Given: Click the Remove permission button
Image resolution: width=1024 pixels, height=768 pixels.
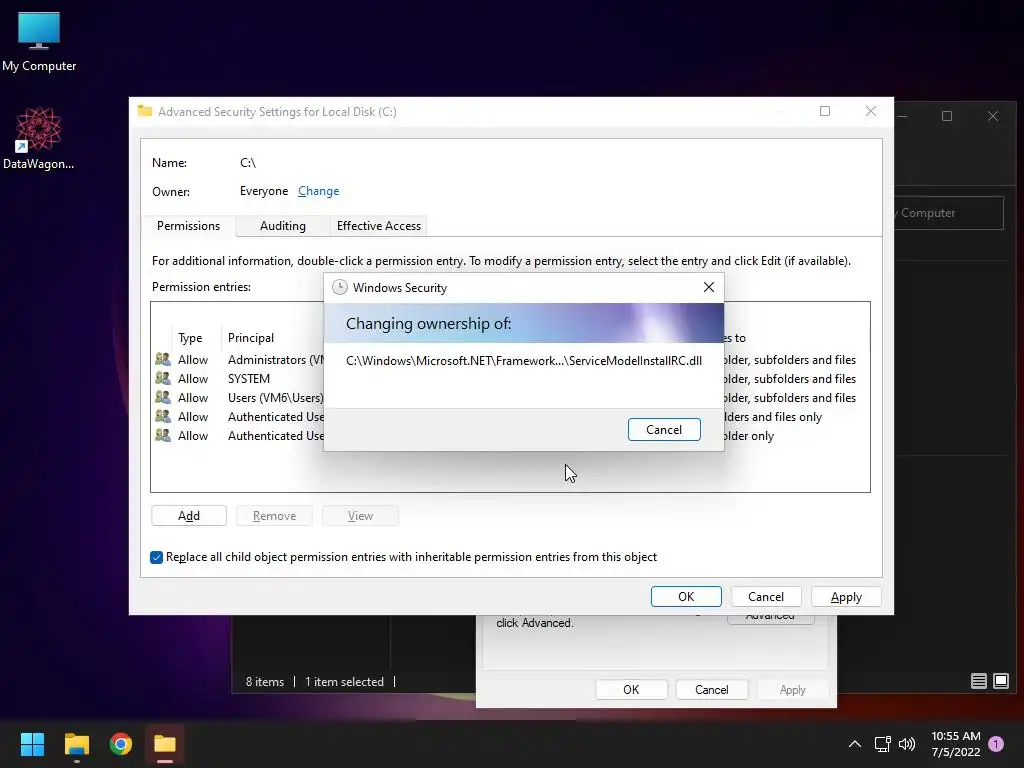Looking at the screenshot, I should click(274, 516).
